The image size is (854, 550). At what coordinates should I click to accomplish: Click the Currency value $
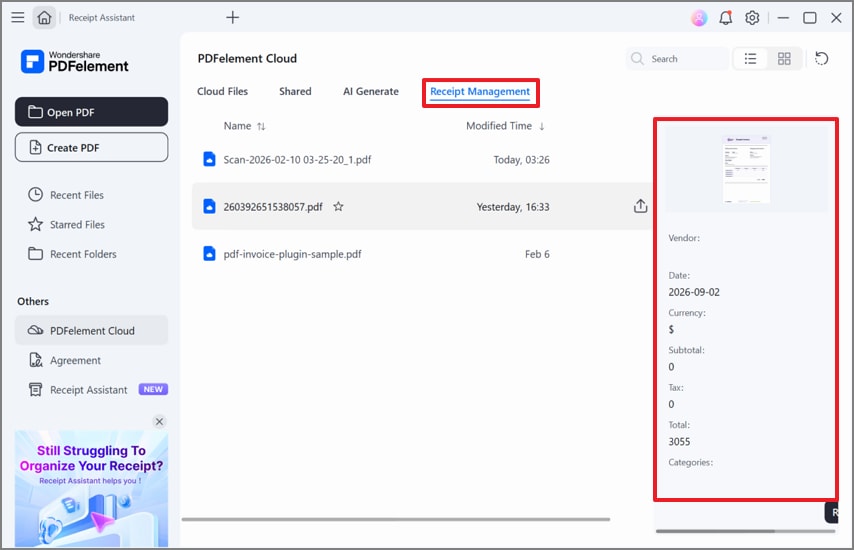pos(671,329)
